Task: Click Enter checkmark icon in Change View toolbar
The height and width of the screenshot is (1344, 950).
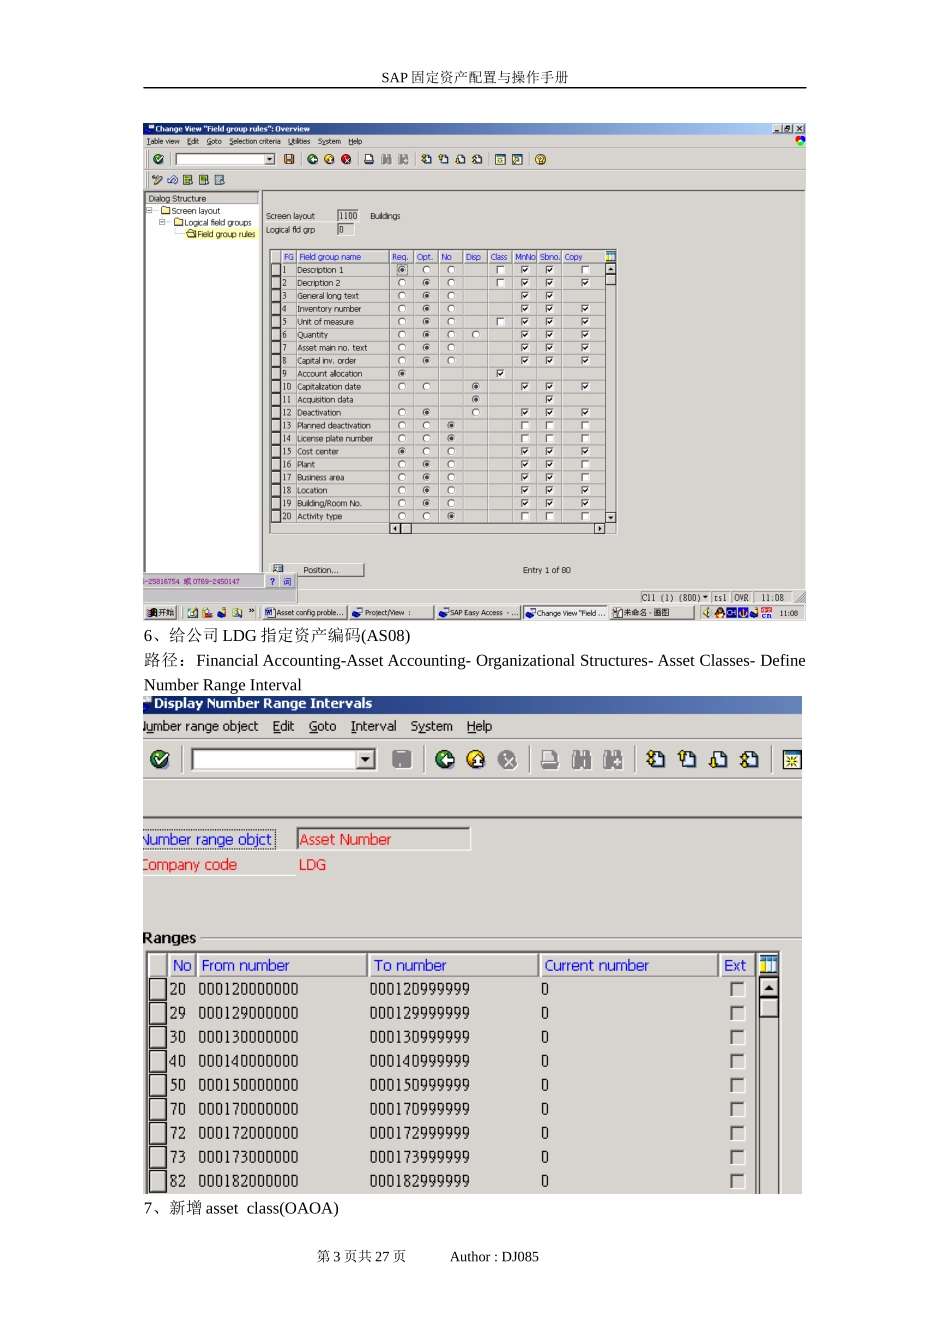Action: 158,159
